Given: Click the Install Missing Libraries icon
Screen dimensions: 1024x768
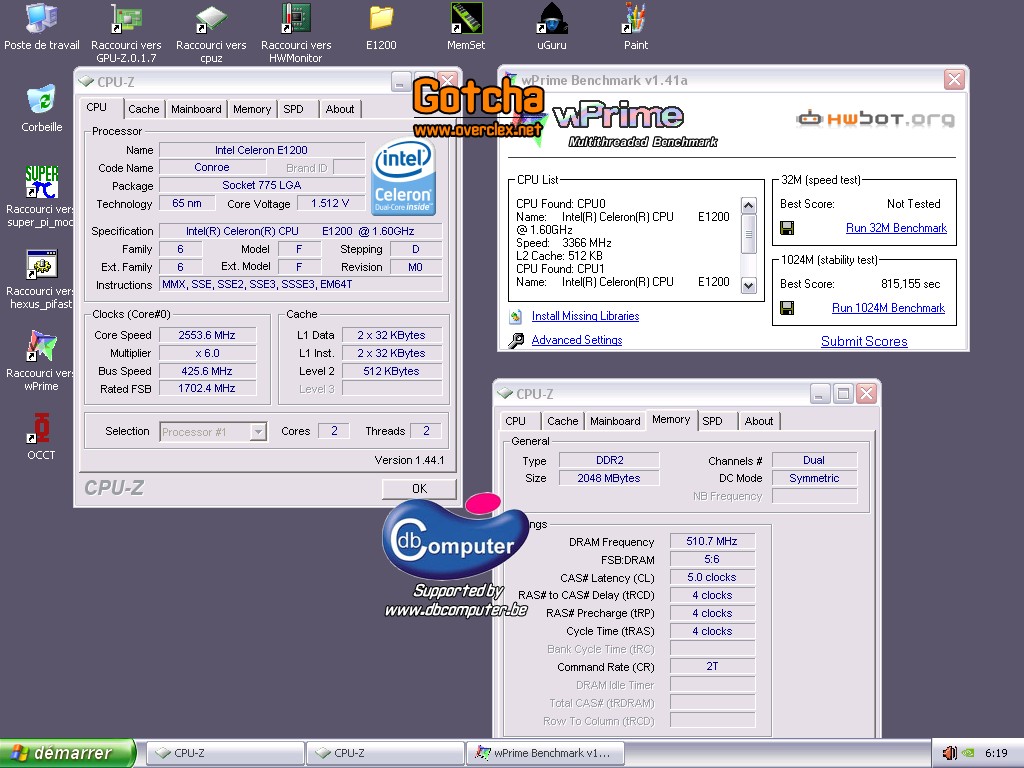Looking at the screenshot, I should pyautogui.click(x=516, y=317).
